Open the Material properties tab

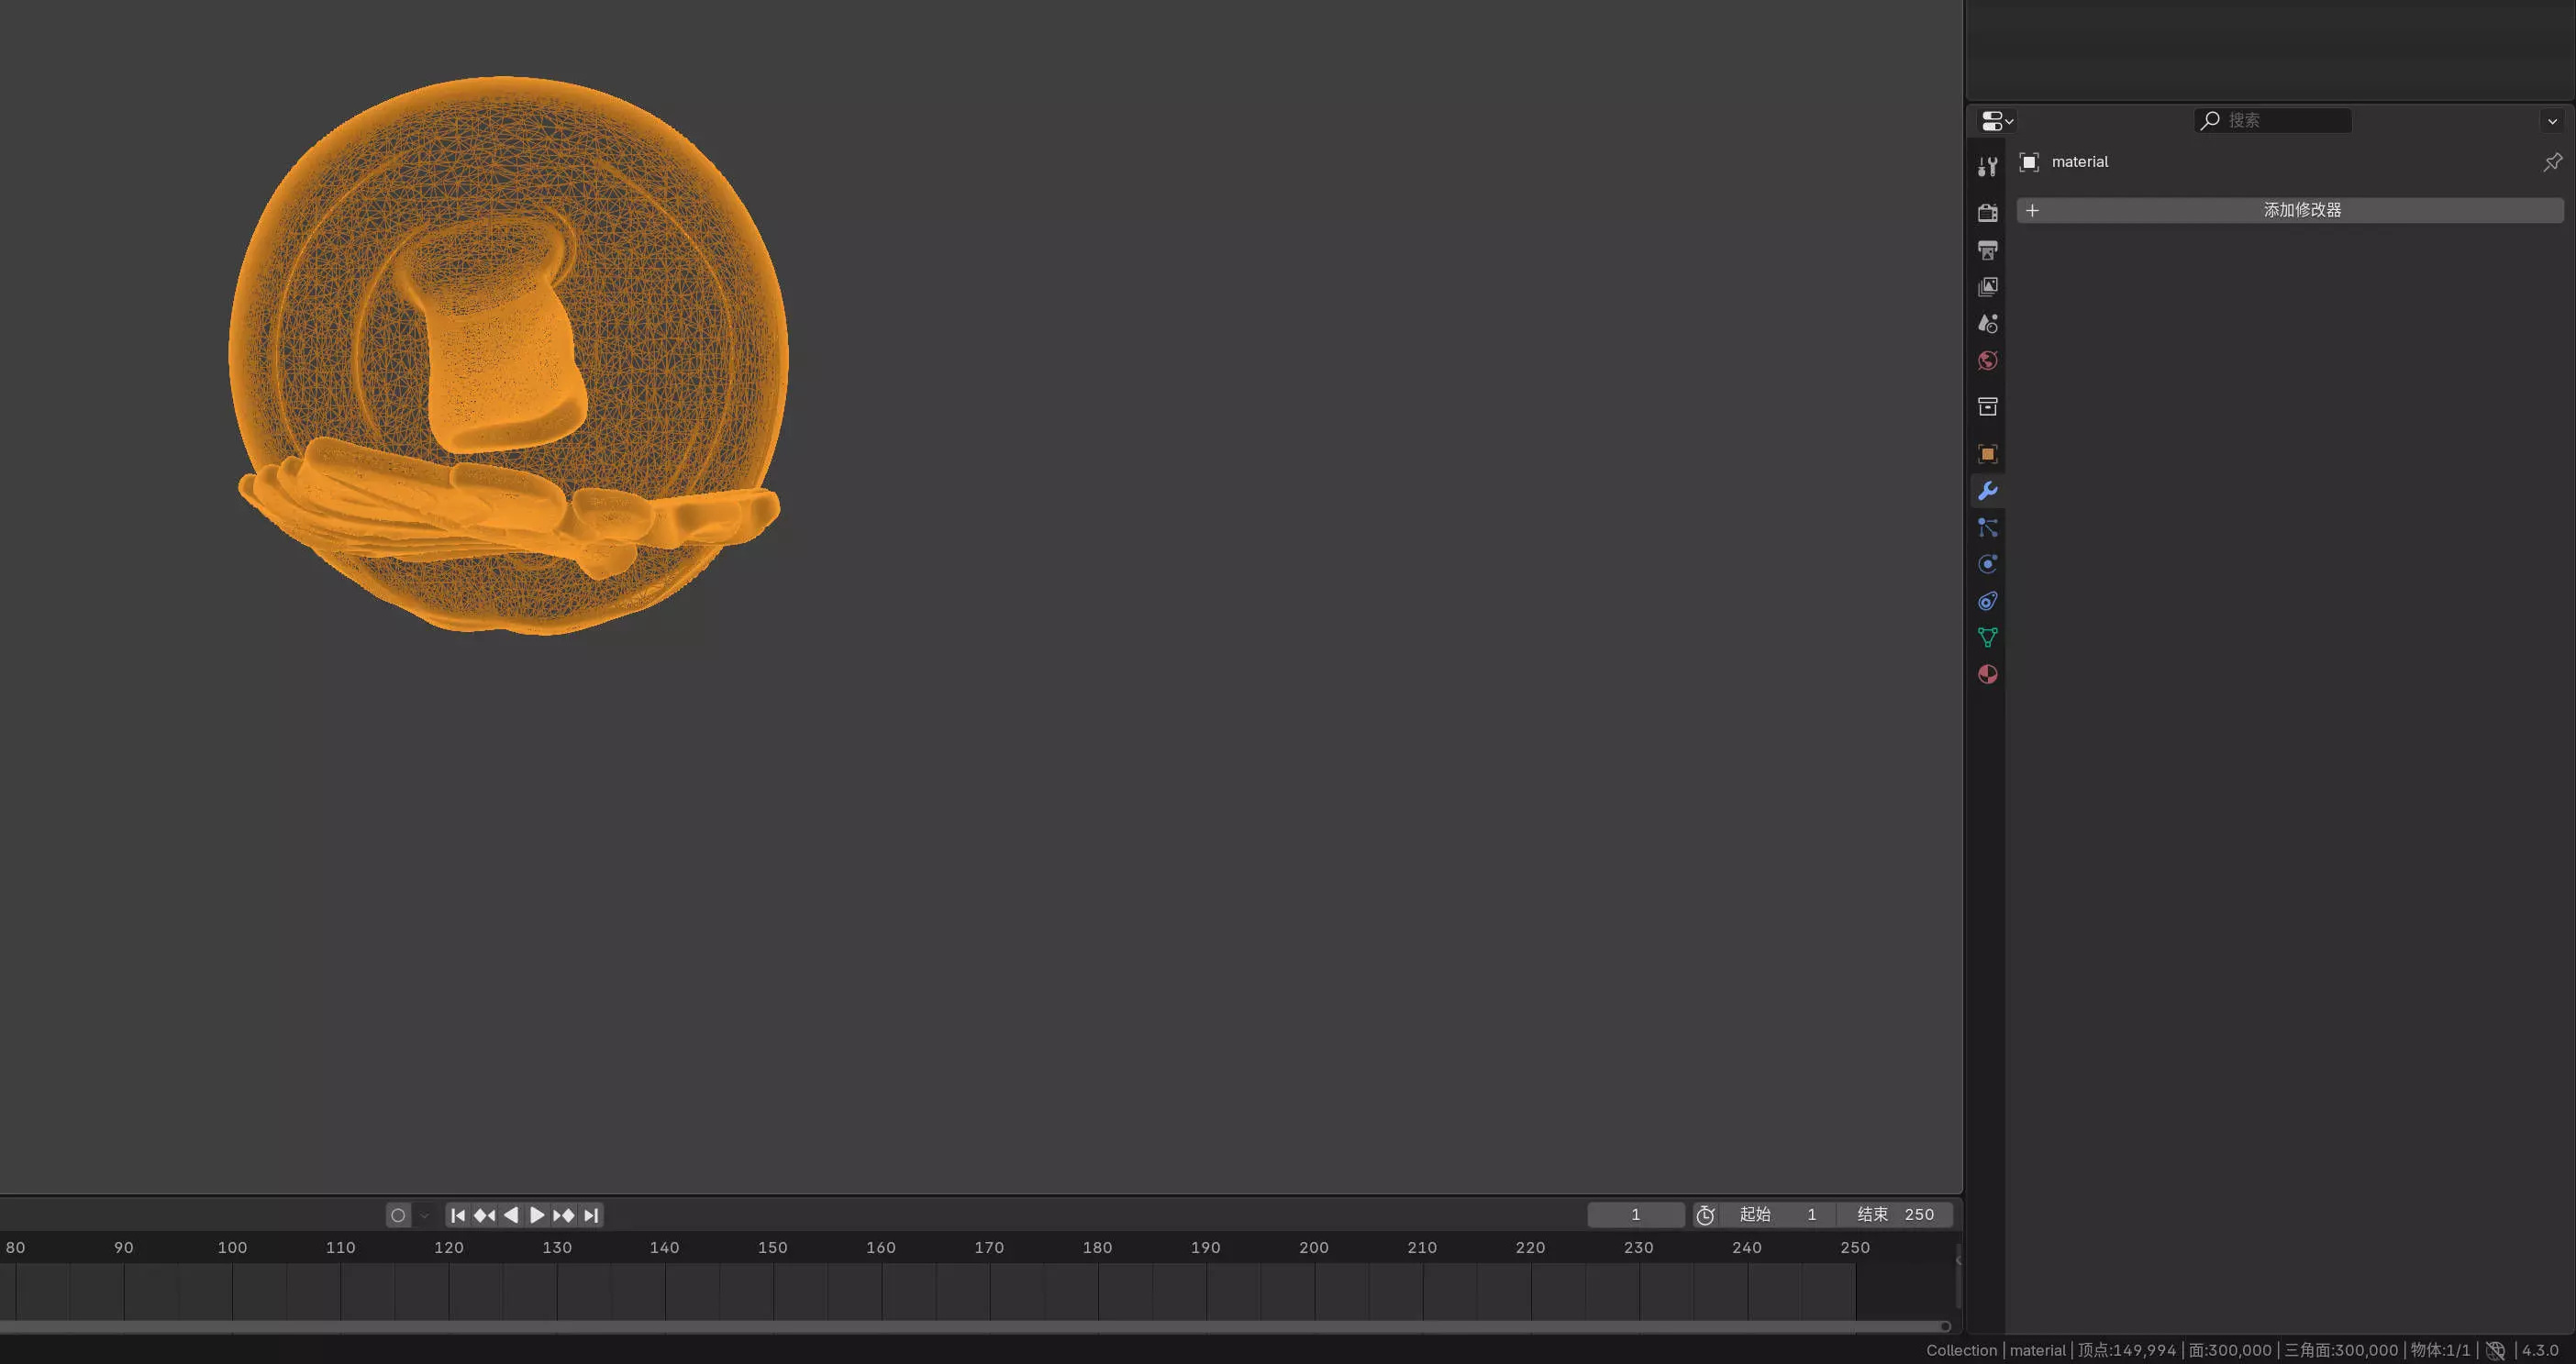point(1987,675)
